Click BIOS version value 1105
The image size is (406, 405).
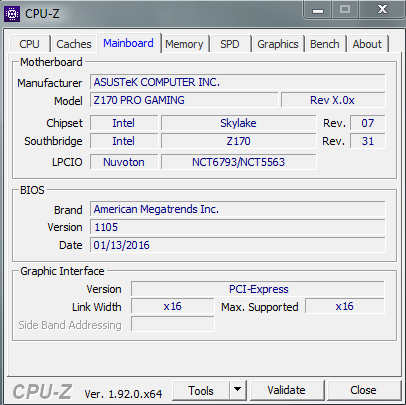pos(238,227)
